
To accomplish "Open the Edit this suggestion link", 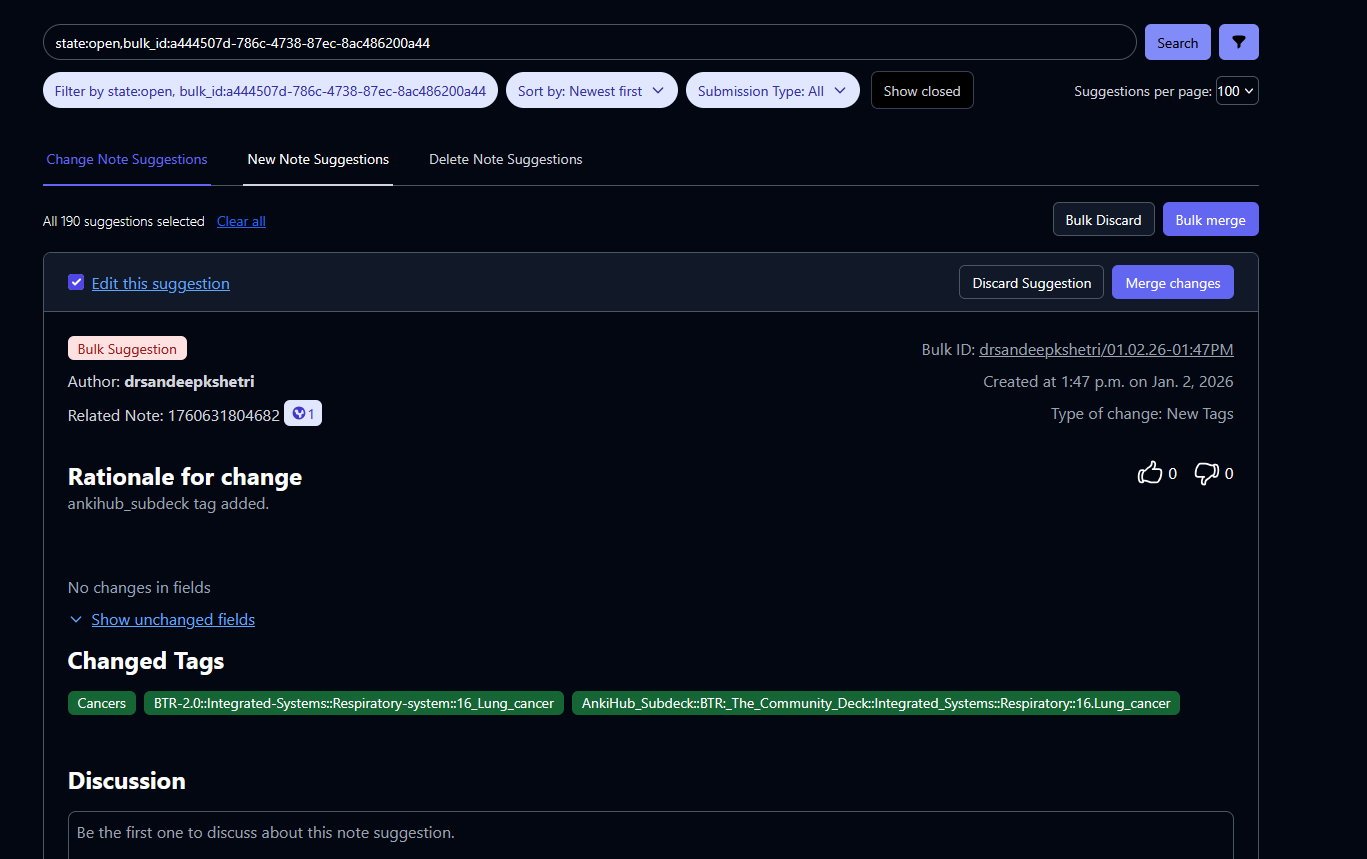I will 160,284.
